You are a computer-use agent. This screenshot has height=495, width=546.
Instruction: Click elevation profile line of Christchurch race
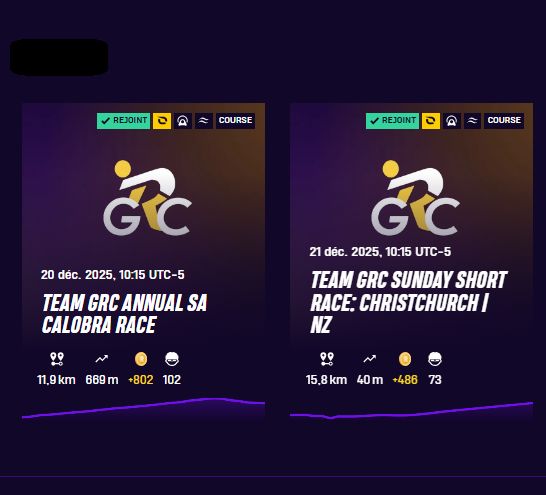[x=411, y=411]
